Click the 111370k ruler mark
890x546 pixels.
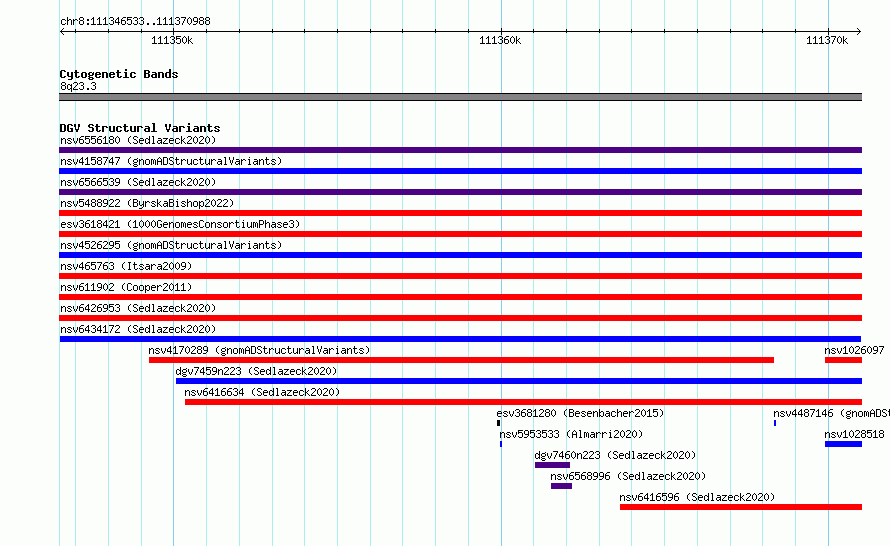pyautogui.click(x=827, y=40)
